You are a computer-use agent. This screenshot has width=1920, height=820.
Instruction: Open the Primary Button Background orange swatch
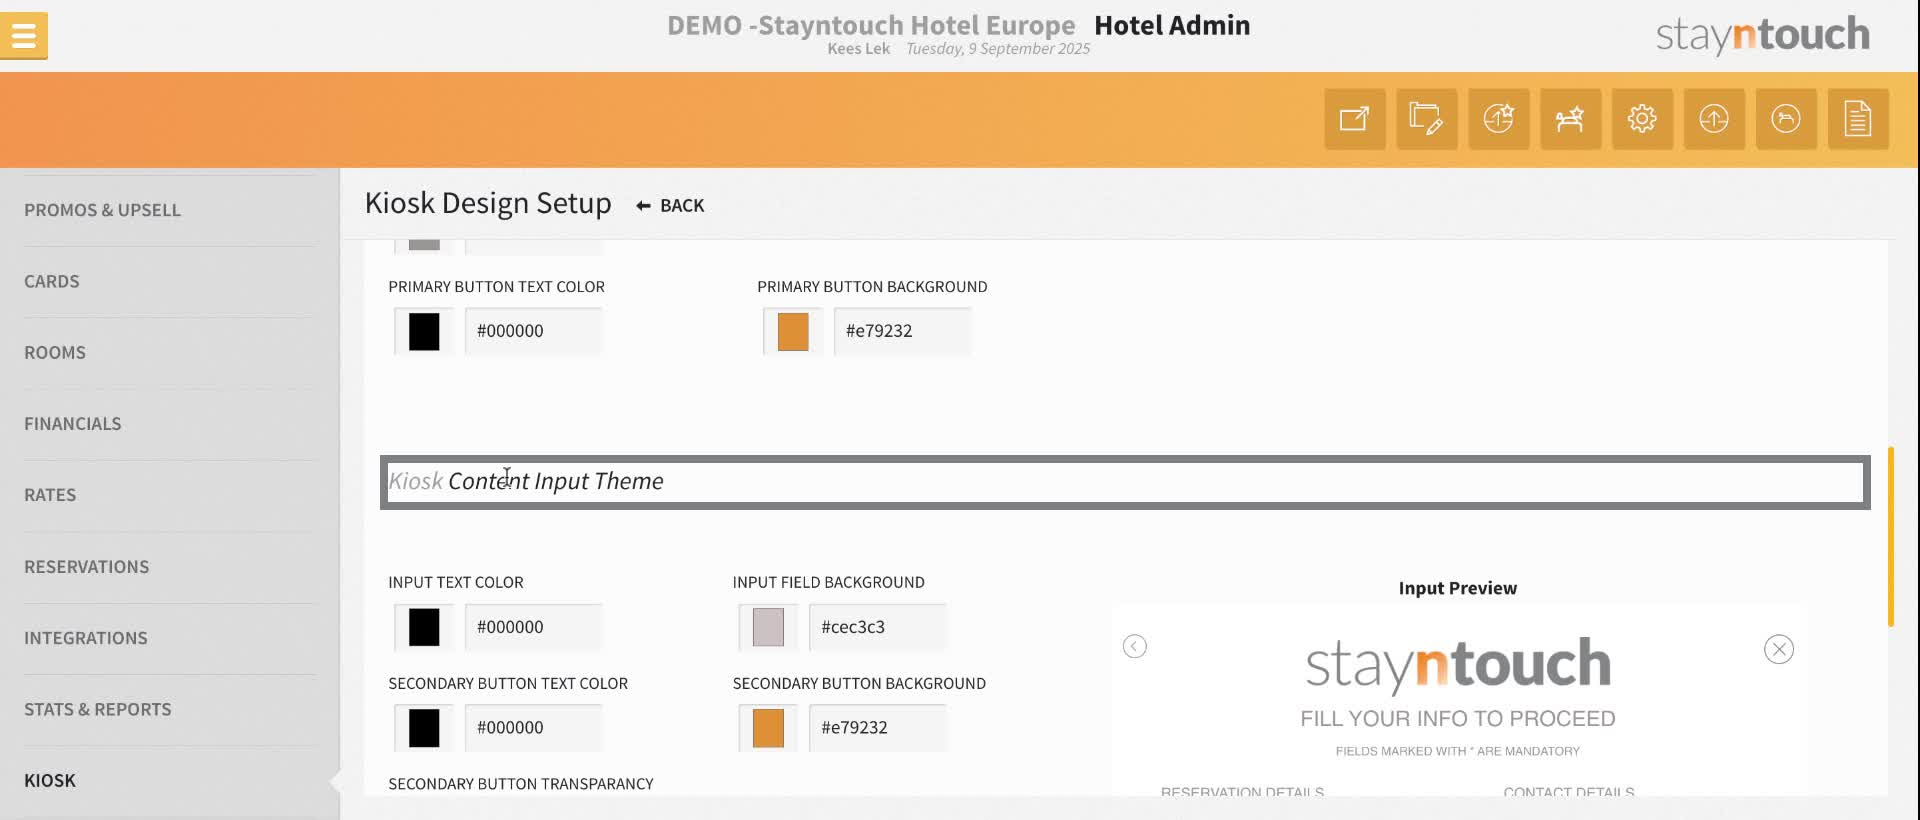coord(793,331)
